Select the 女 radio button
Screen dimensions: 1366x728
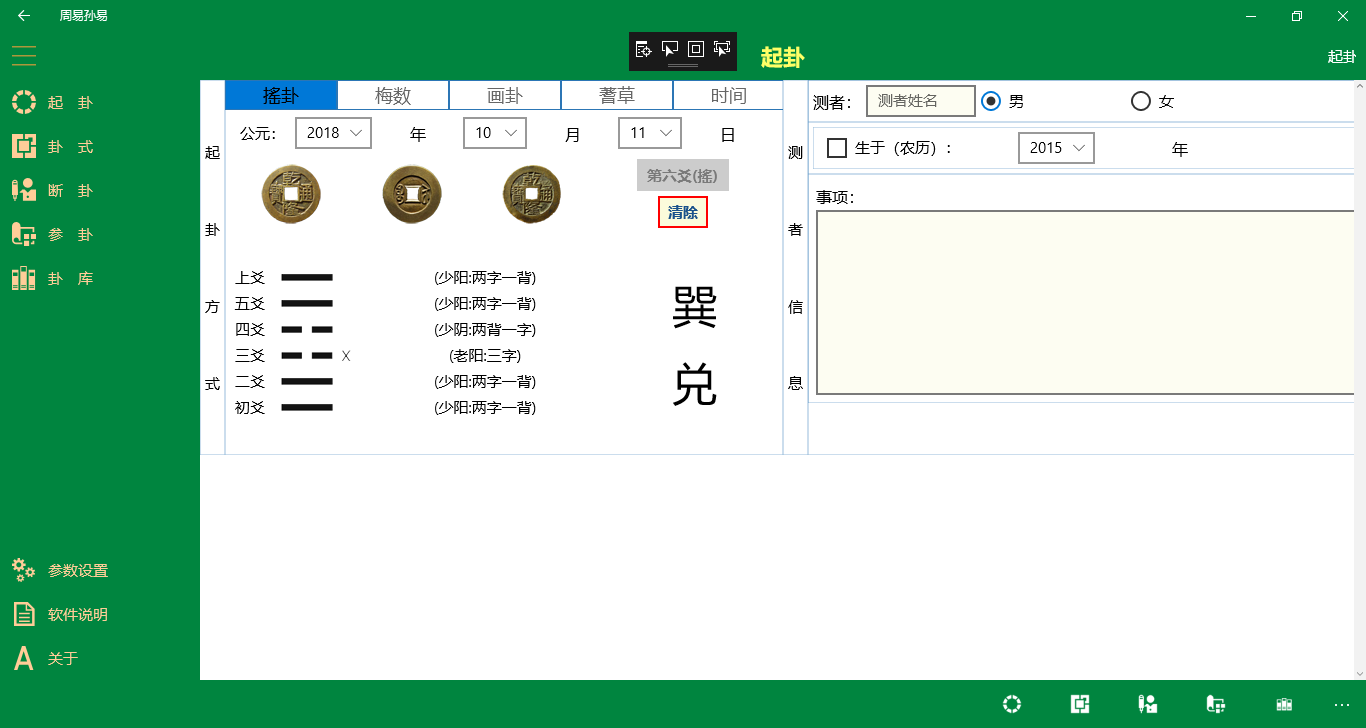pyautogui.click(x=1140, y=101)
